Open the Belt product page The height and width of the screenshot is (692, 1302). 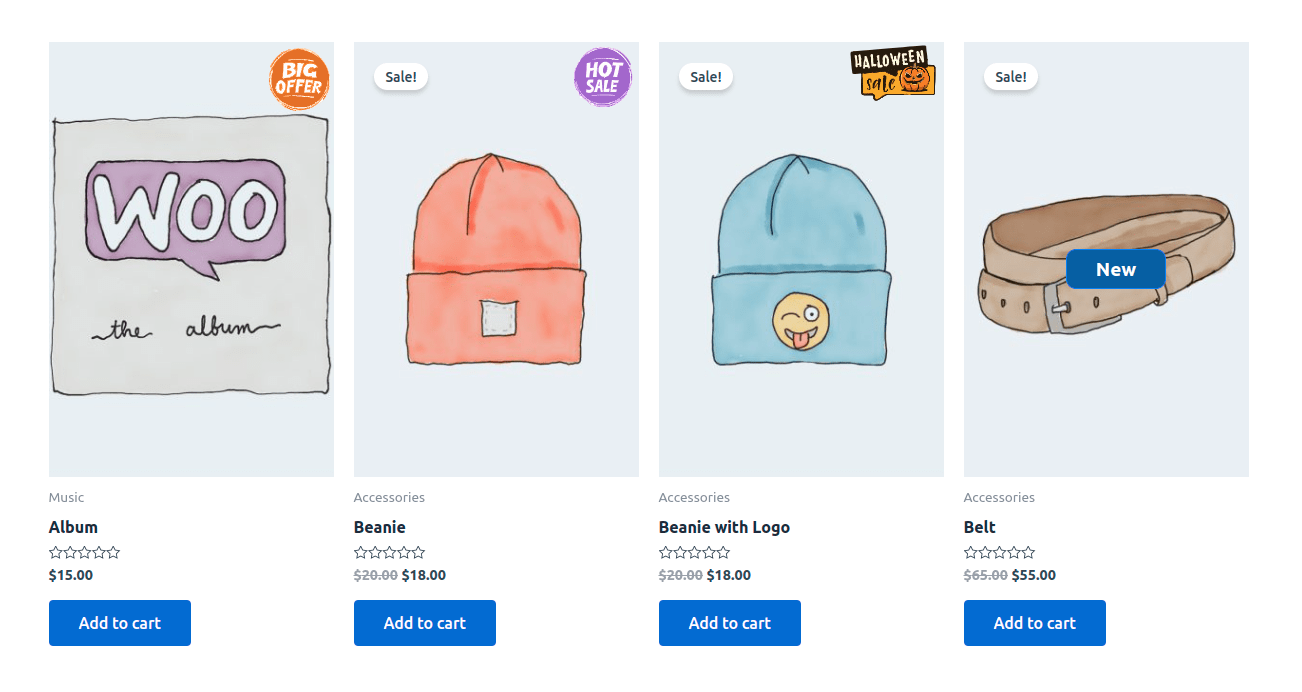979,527
